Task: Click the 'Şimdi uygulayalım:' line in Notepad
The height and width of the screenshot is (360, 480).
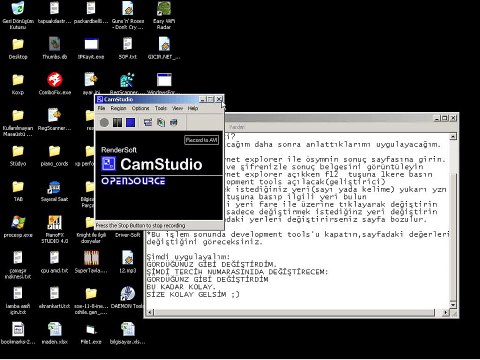Action: click(x=188, y=257)
